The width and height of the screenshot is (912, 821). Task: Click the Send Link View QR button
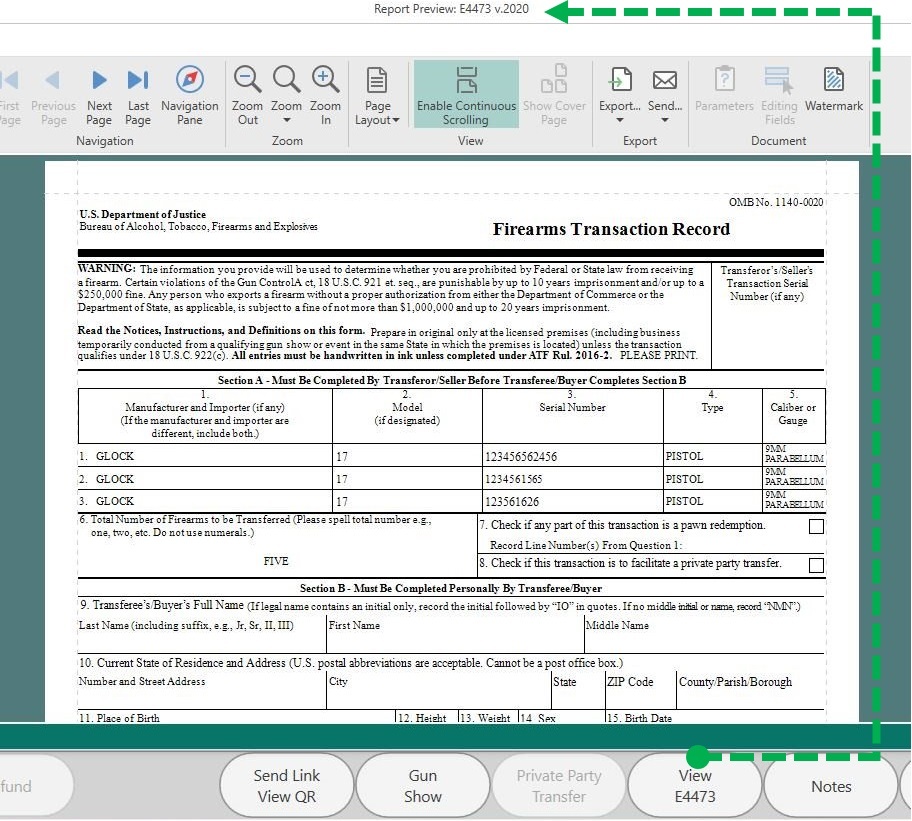pos(287,786)
